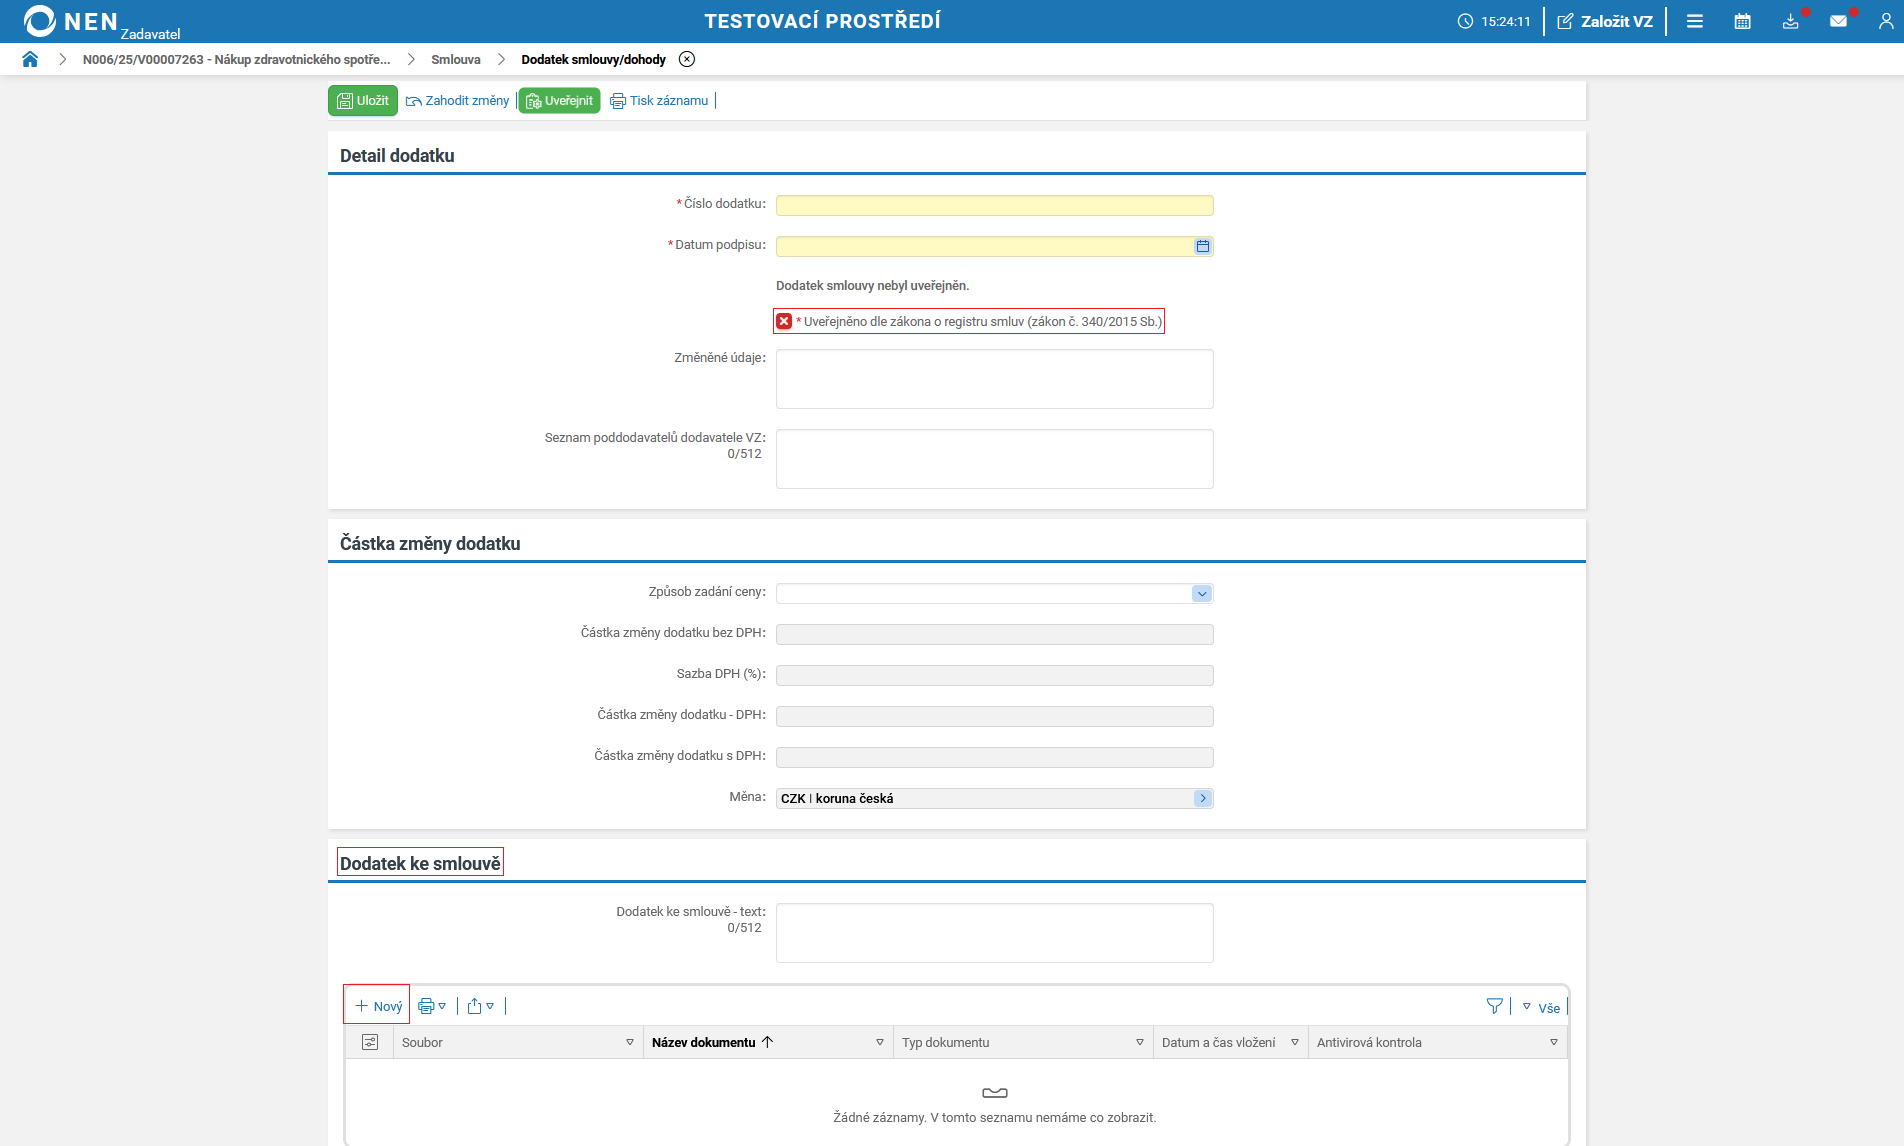
Task: Expand Způsob zadání ceny dropdown
Action: (1202, 593)
